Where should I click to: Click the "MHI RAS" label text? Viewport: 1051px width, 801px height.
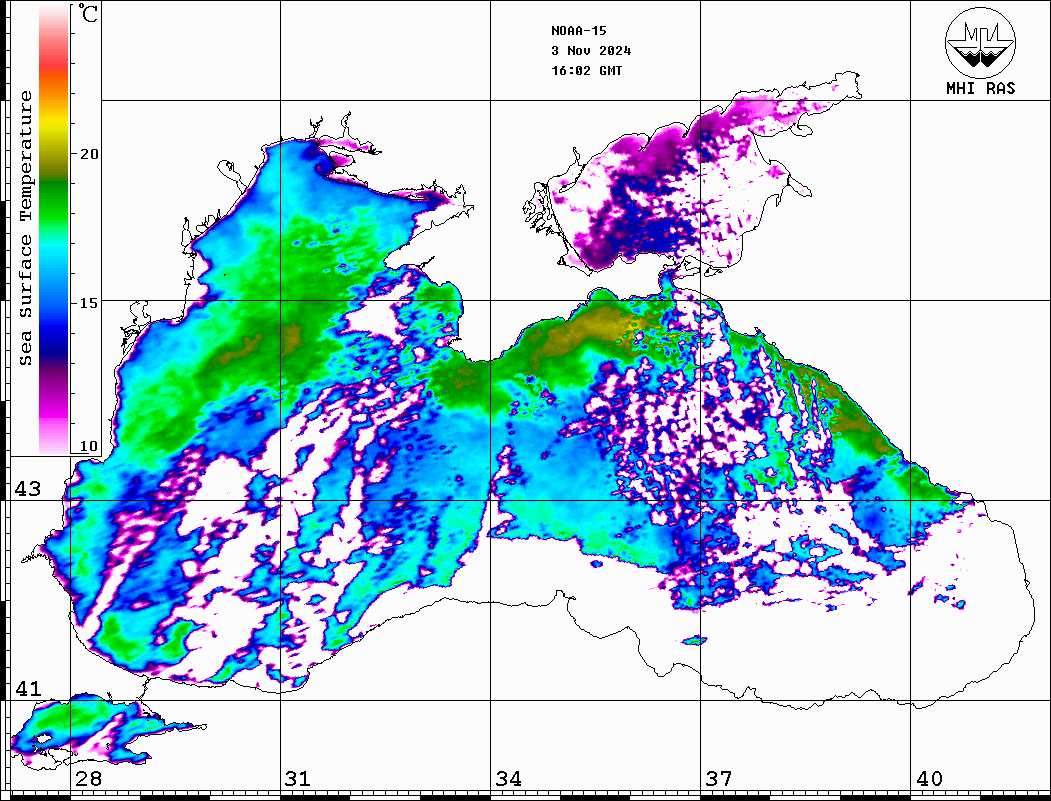tap(981, 88)
